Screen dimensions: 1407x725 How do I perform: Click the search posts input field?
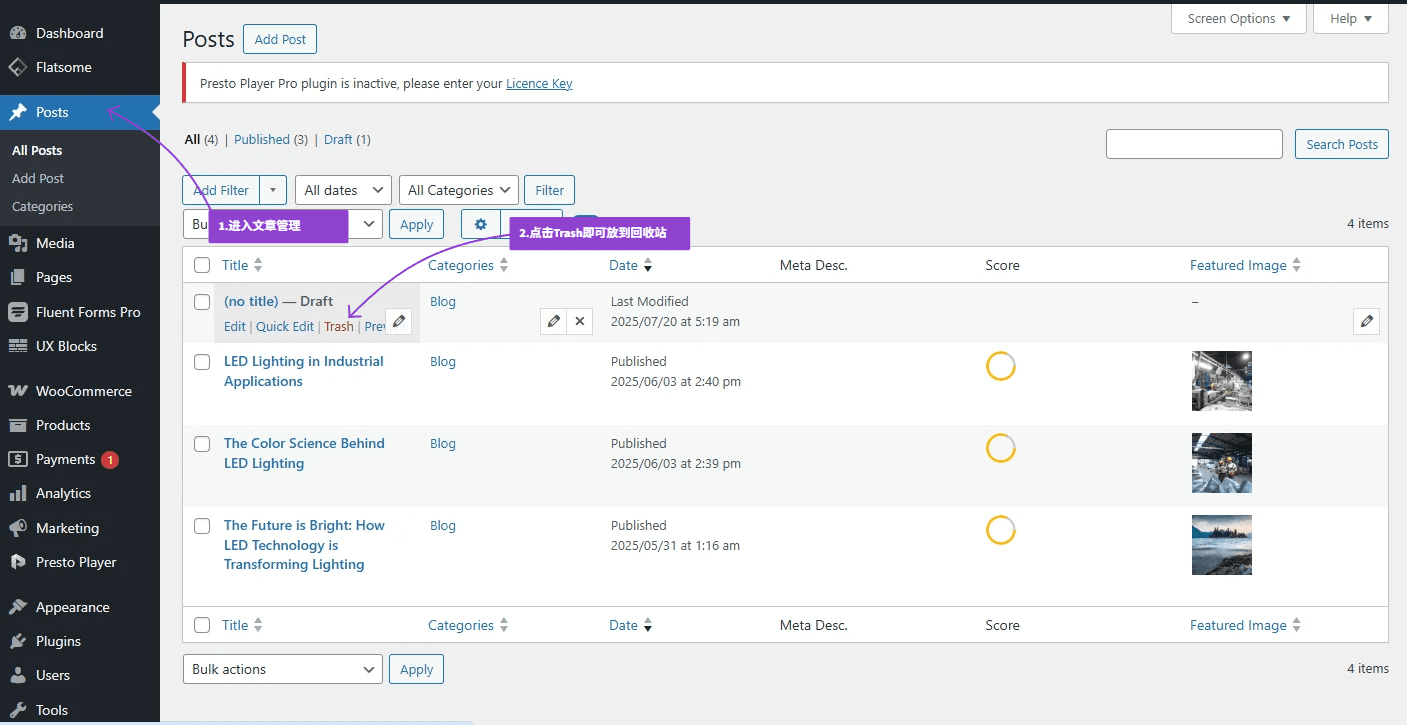1194,144
